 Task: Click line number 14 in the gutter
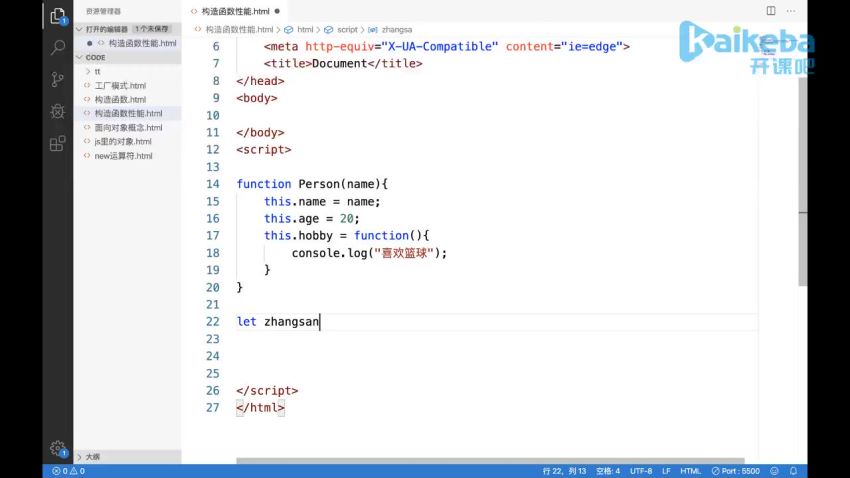pyautogui.click(x=212, y=184)
